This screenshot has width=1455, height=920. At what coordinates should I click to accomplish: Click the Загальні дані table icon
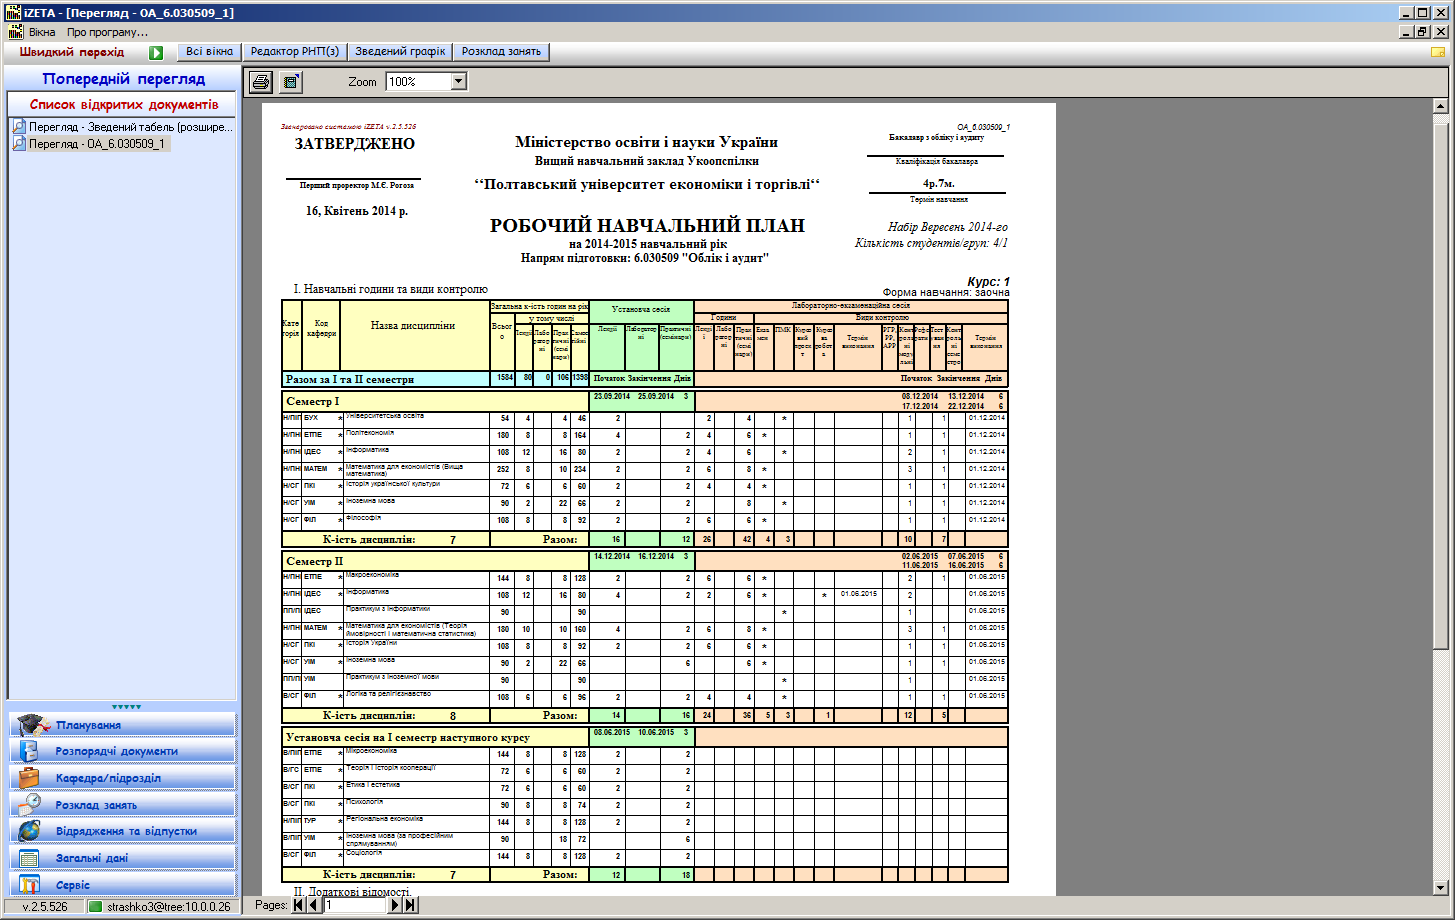coord(30,858)
